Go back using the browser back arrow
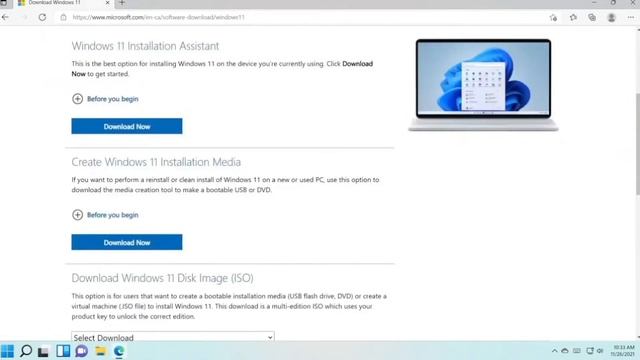The height and width of the screenshot is (360, 640). (x=5, y=17)
